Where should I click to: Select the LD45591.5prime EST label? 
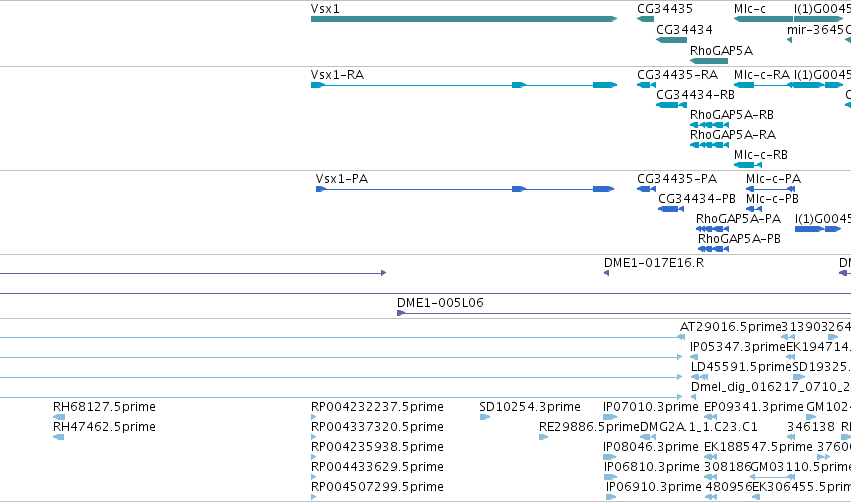point(741,367)
